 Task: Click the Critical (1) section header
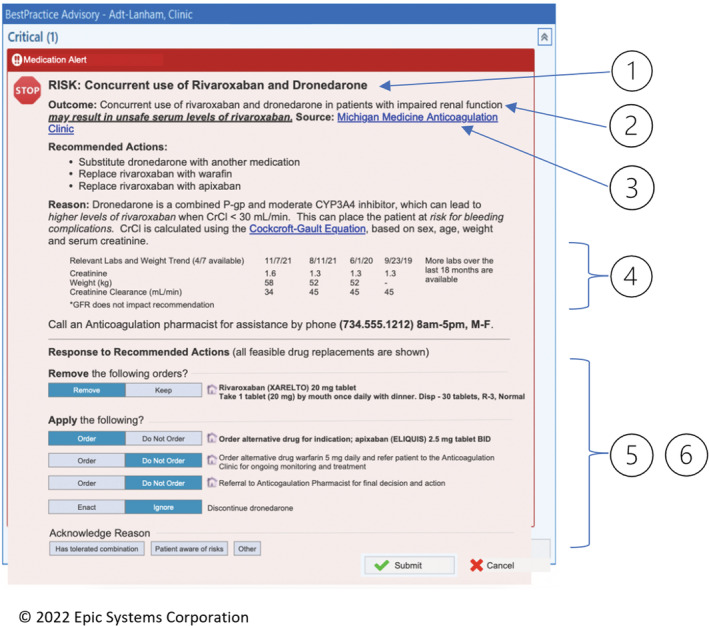pos(33,37)
